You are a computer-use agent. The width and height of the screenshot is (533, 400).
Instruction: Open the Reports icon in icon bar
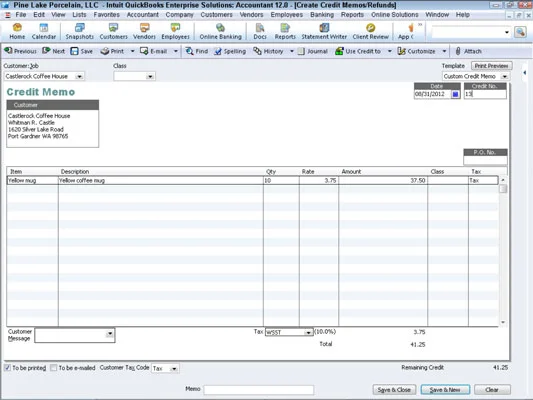pos(285,31)
